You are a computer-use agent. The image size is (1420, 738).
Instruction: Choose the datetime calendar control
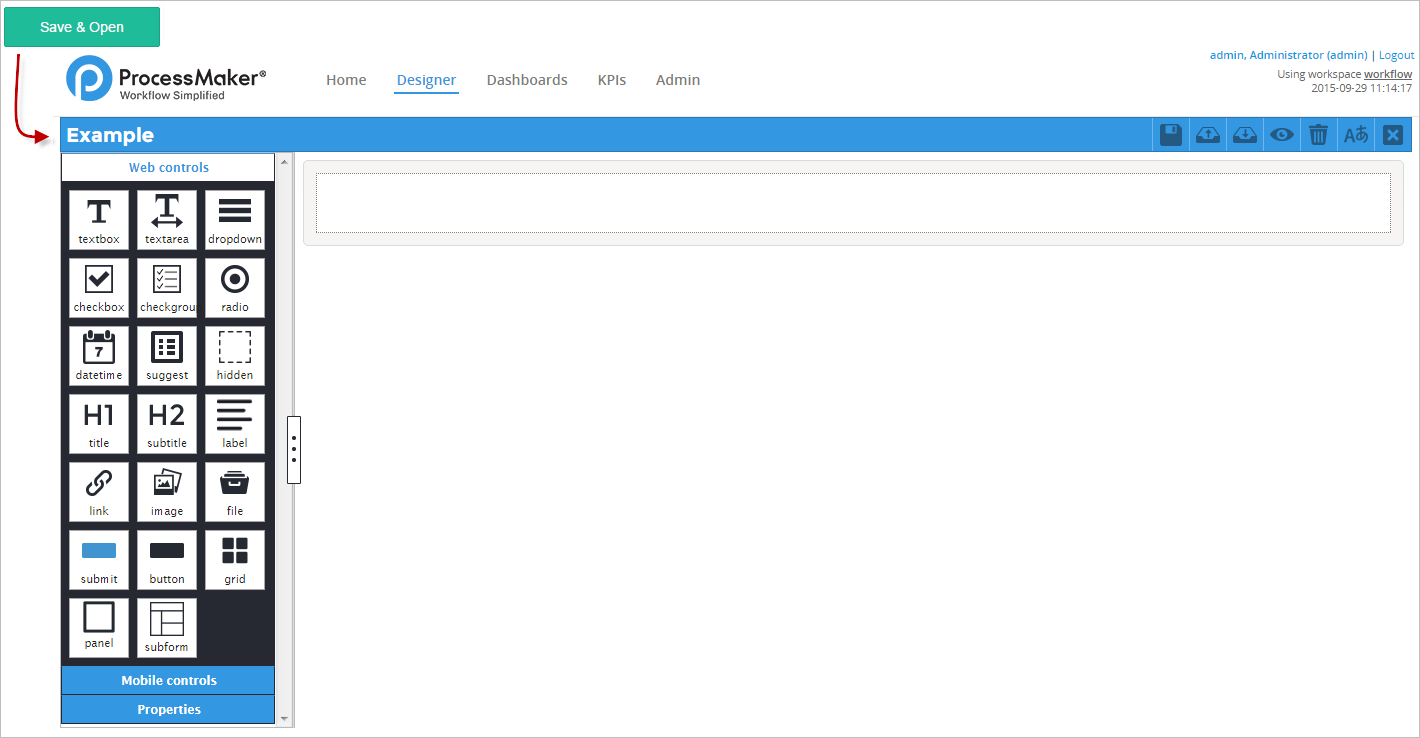[x=99, y=355]
